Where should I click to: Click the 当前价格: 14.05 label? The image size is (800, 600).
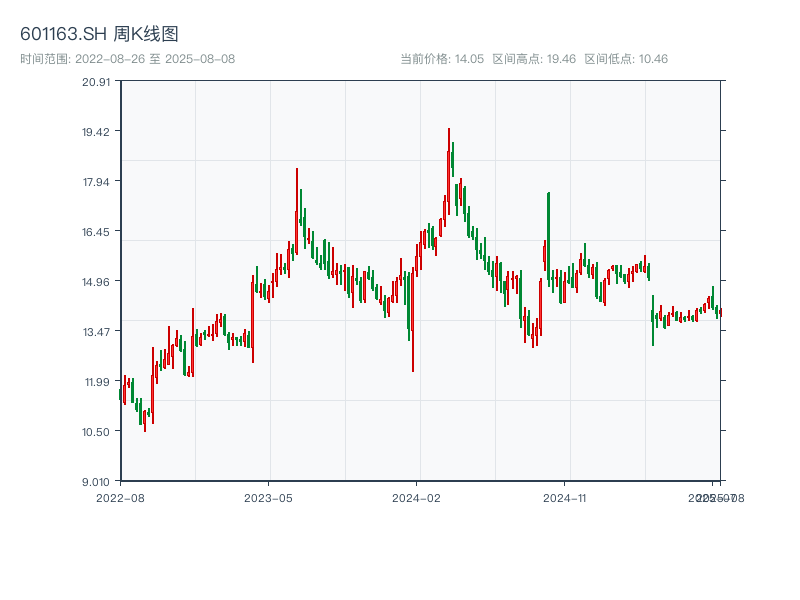click(442, 59)
